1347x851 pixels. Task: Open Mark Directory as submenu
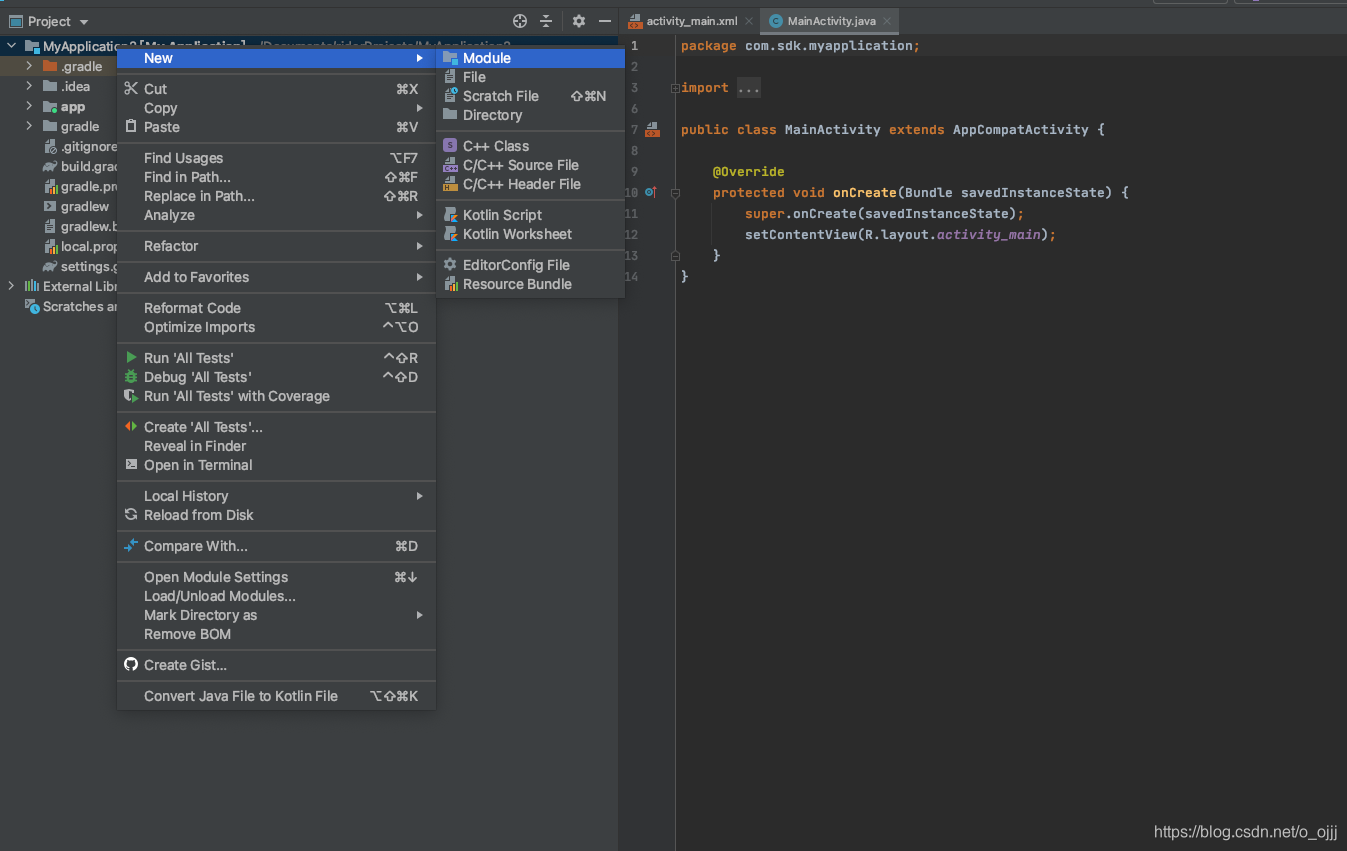276,615
